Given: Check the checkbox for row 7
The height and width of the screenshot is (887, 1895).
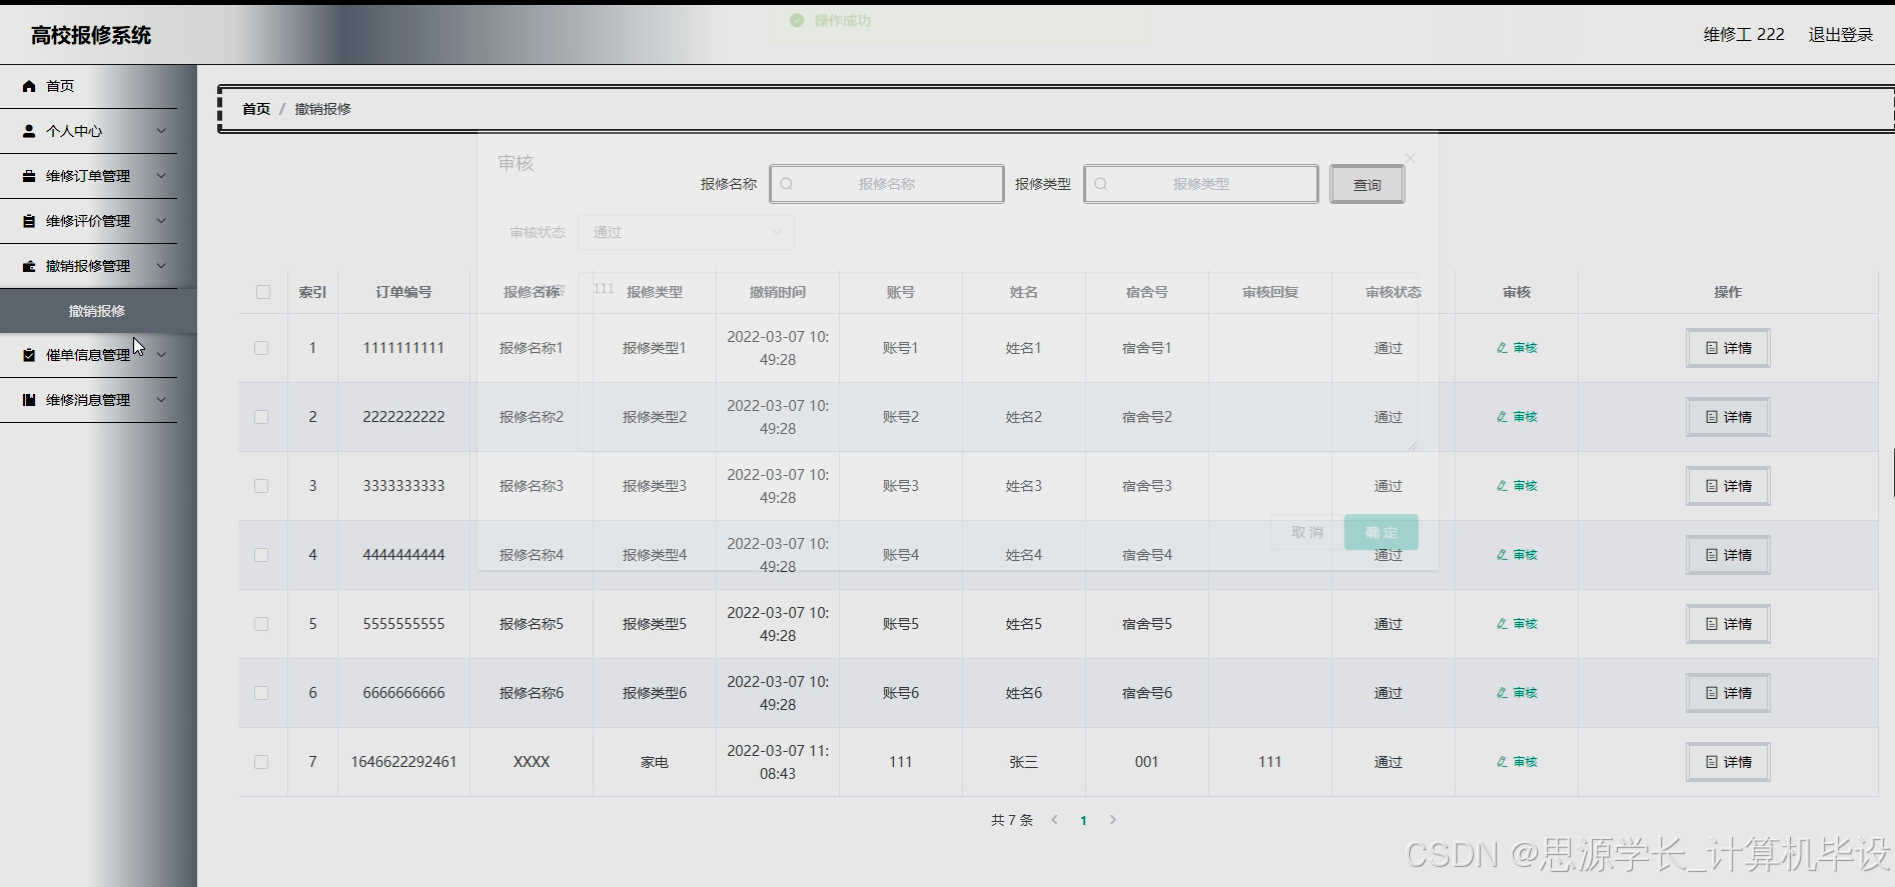Looking at the screenshot, I should [x=261, y=762].
